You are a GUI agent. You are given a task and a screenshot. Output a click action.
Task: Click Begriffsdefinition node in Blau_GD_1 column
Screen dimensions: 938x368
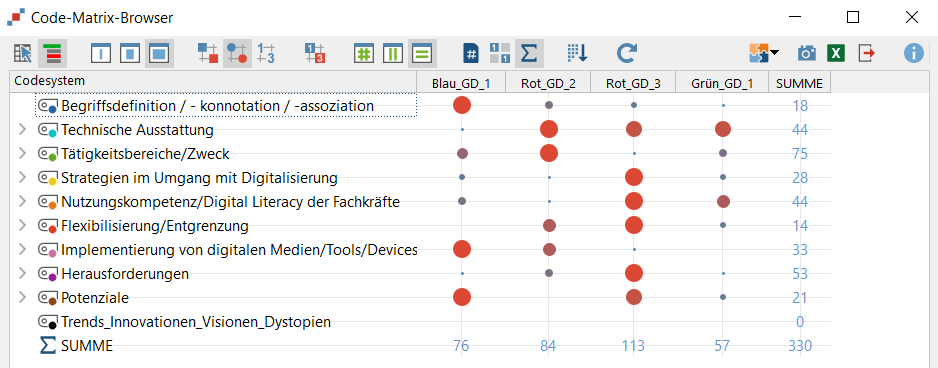(x=462, y=105)
